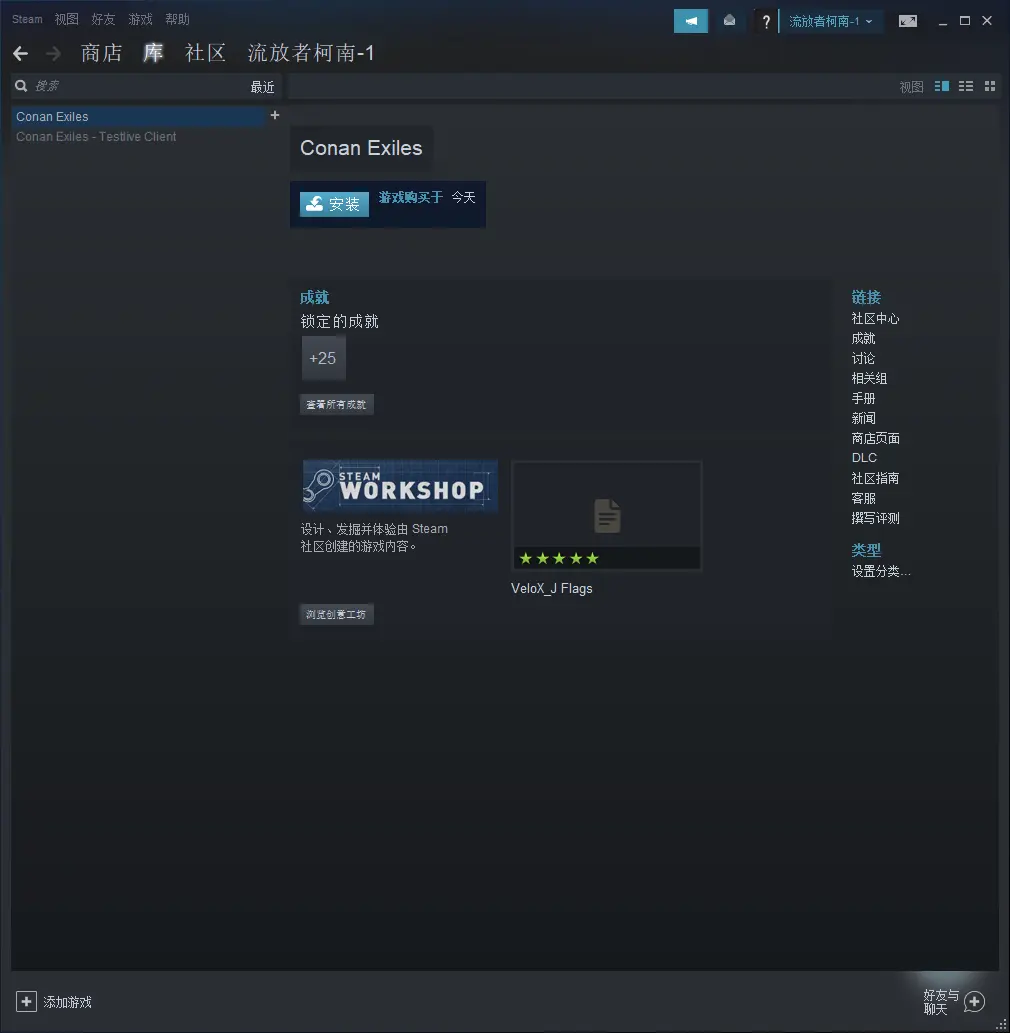Click 添加游戏 at bottom left
Viewport: 1010px width, 1033px height.
[x=67, y=1002]
